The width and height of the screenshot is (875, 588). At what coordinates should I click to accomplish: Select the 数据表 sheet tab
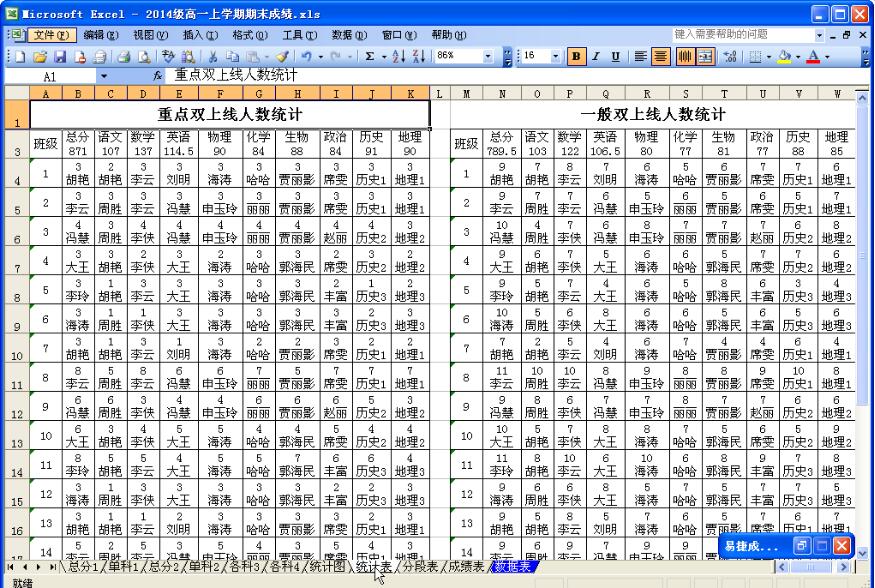[x=513, y=567]
